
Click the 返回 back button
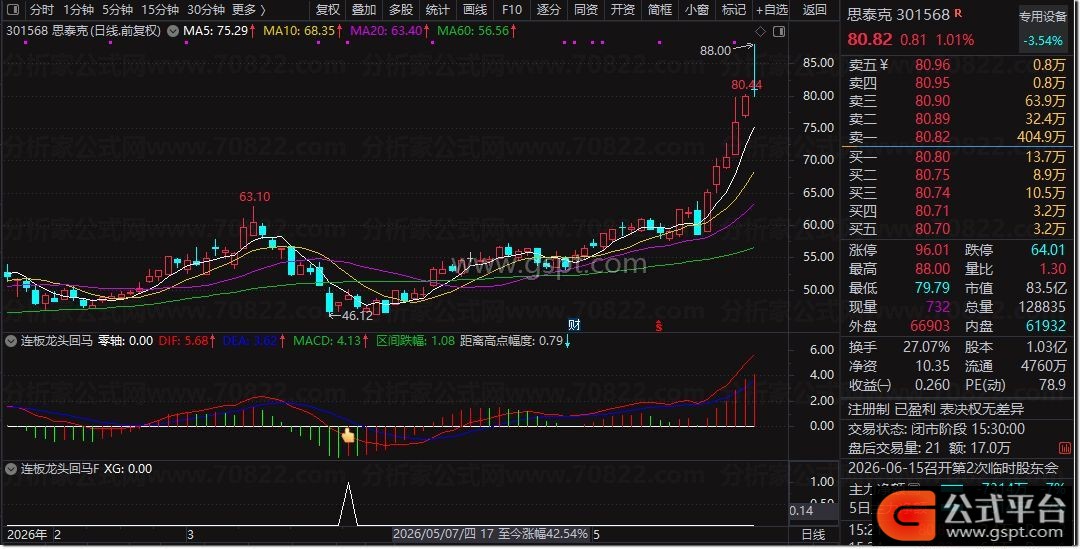pyautogui.click(x=815, y=10)
